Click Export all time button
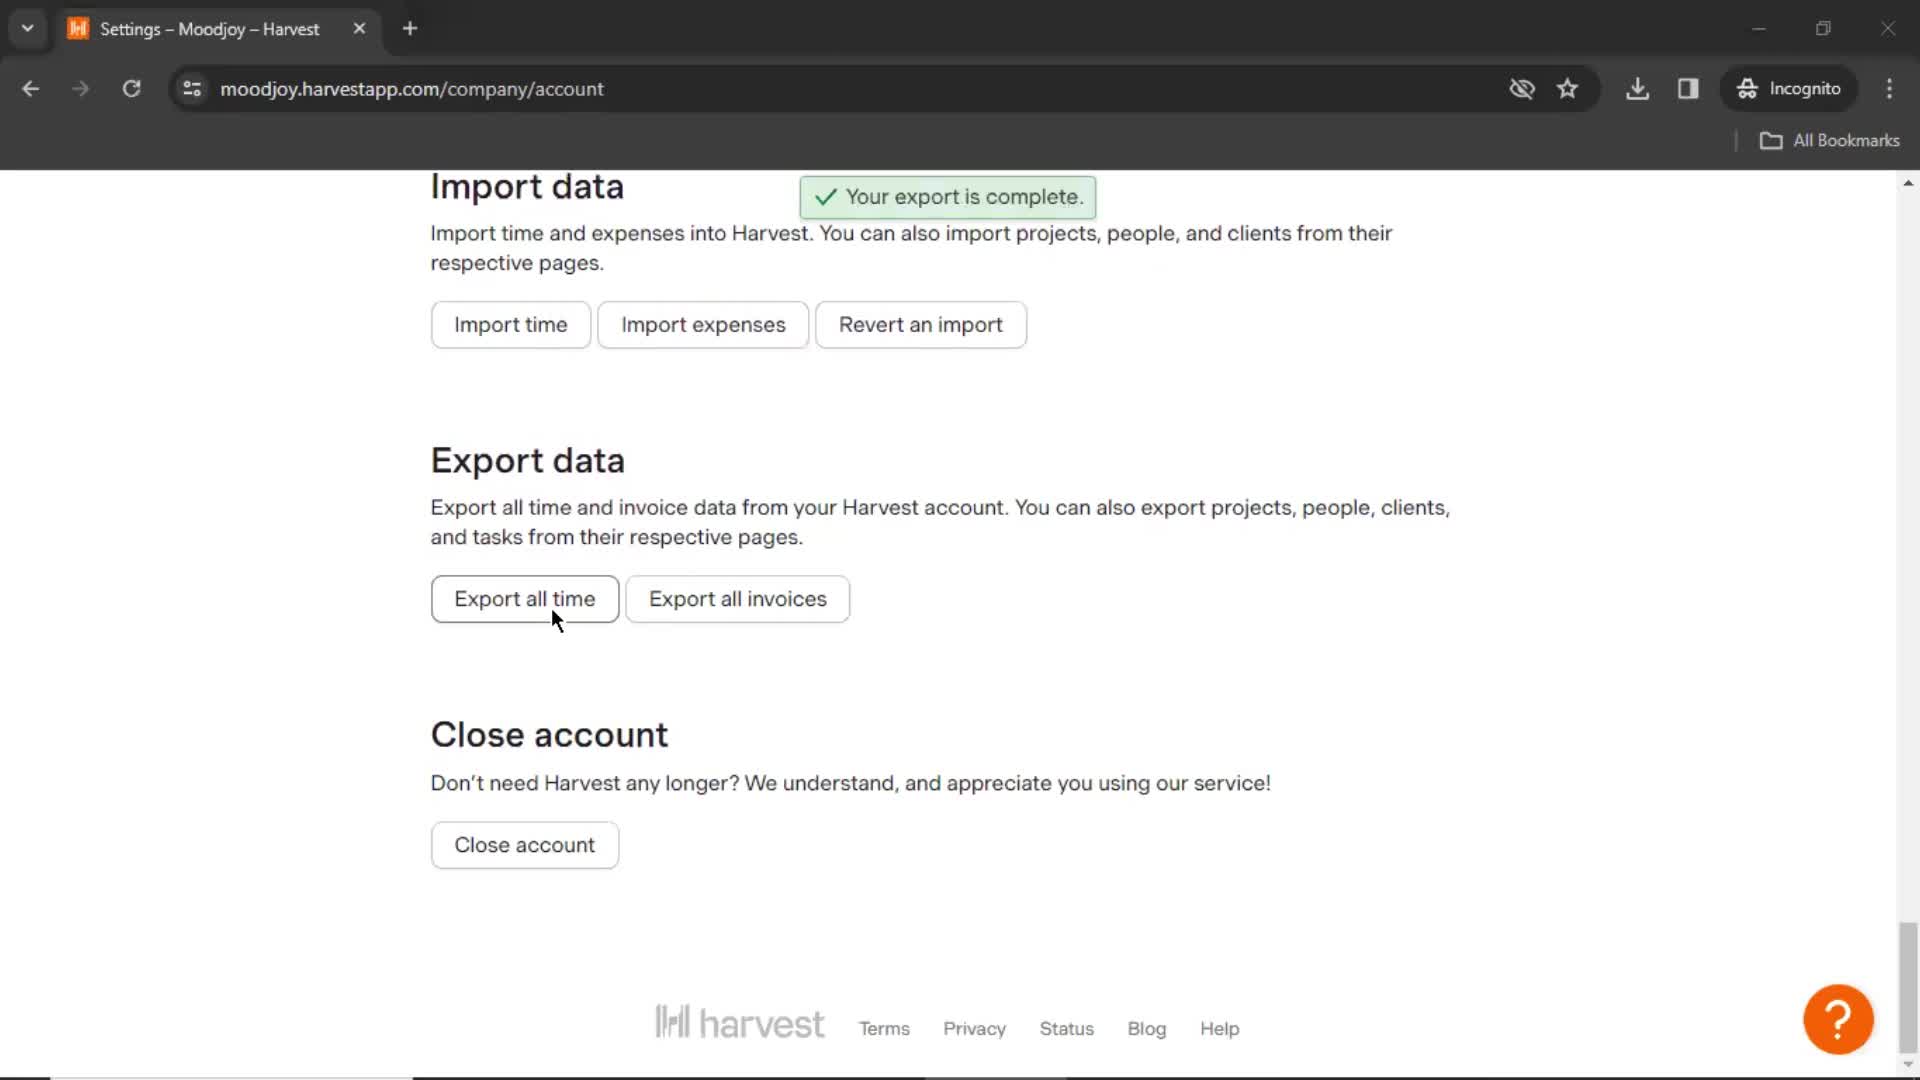 pyautogui.click(x=525, y=599)
